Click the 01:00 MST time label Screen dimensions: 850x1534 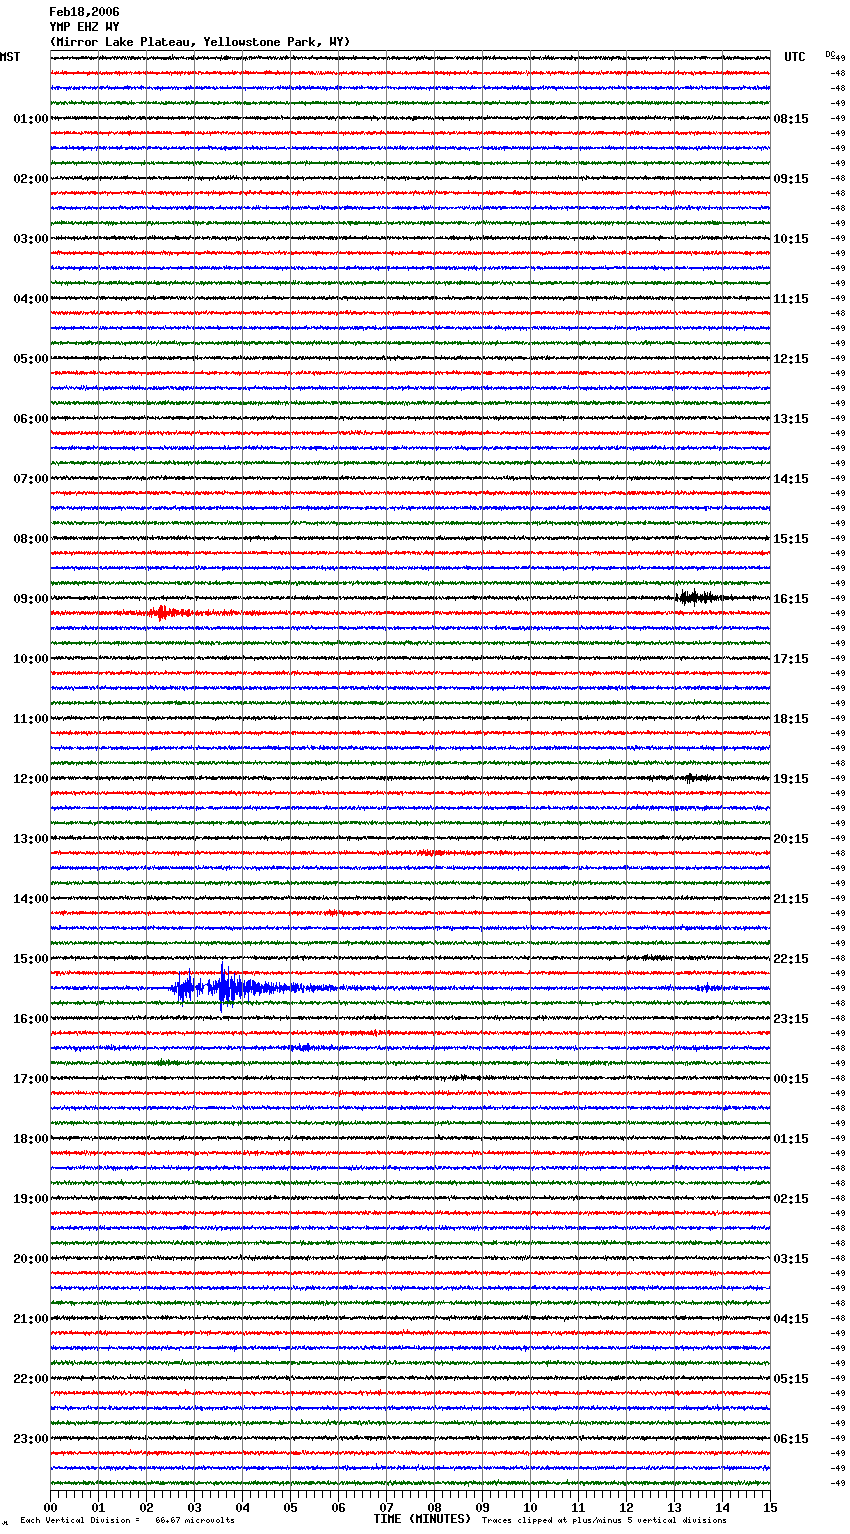point(30,119)
